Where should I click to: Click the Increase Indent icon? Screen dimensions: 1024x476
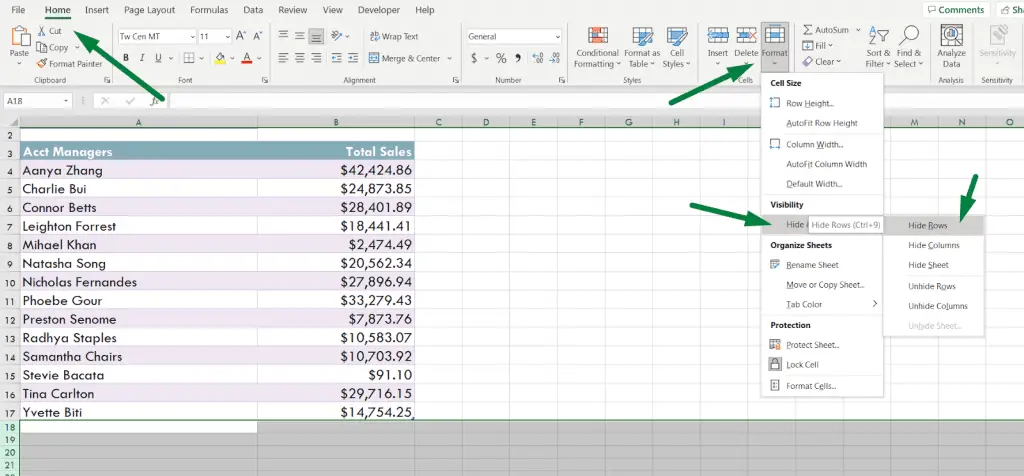click(x=353, y=58)
